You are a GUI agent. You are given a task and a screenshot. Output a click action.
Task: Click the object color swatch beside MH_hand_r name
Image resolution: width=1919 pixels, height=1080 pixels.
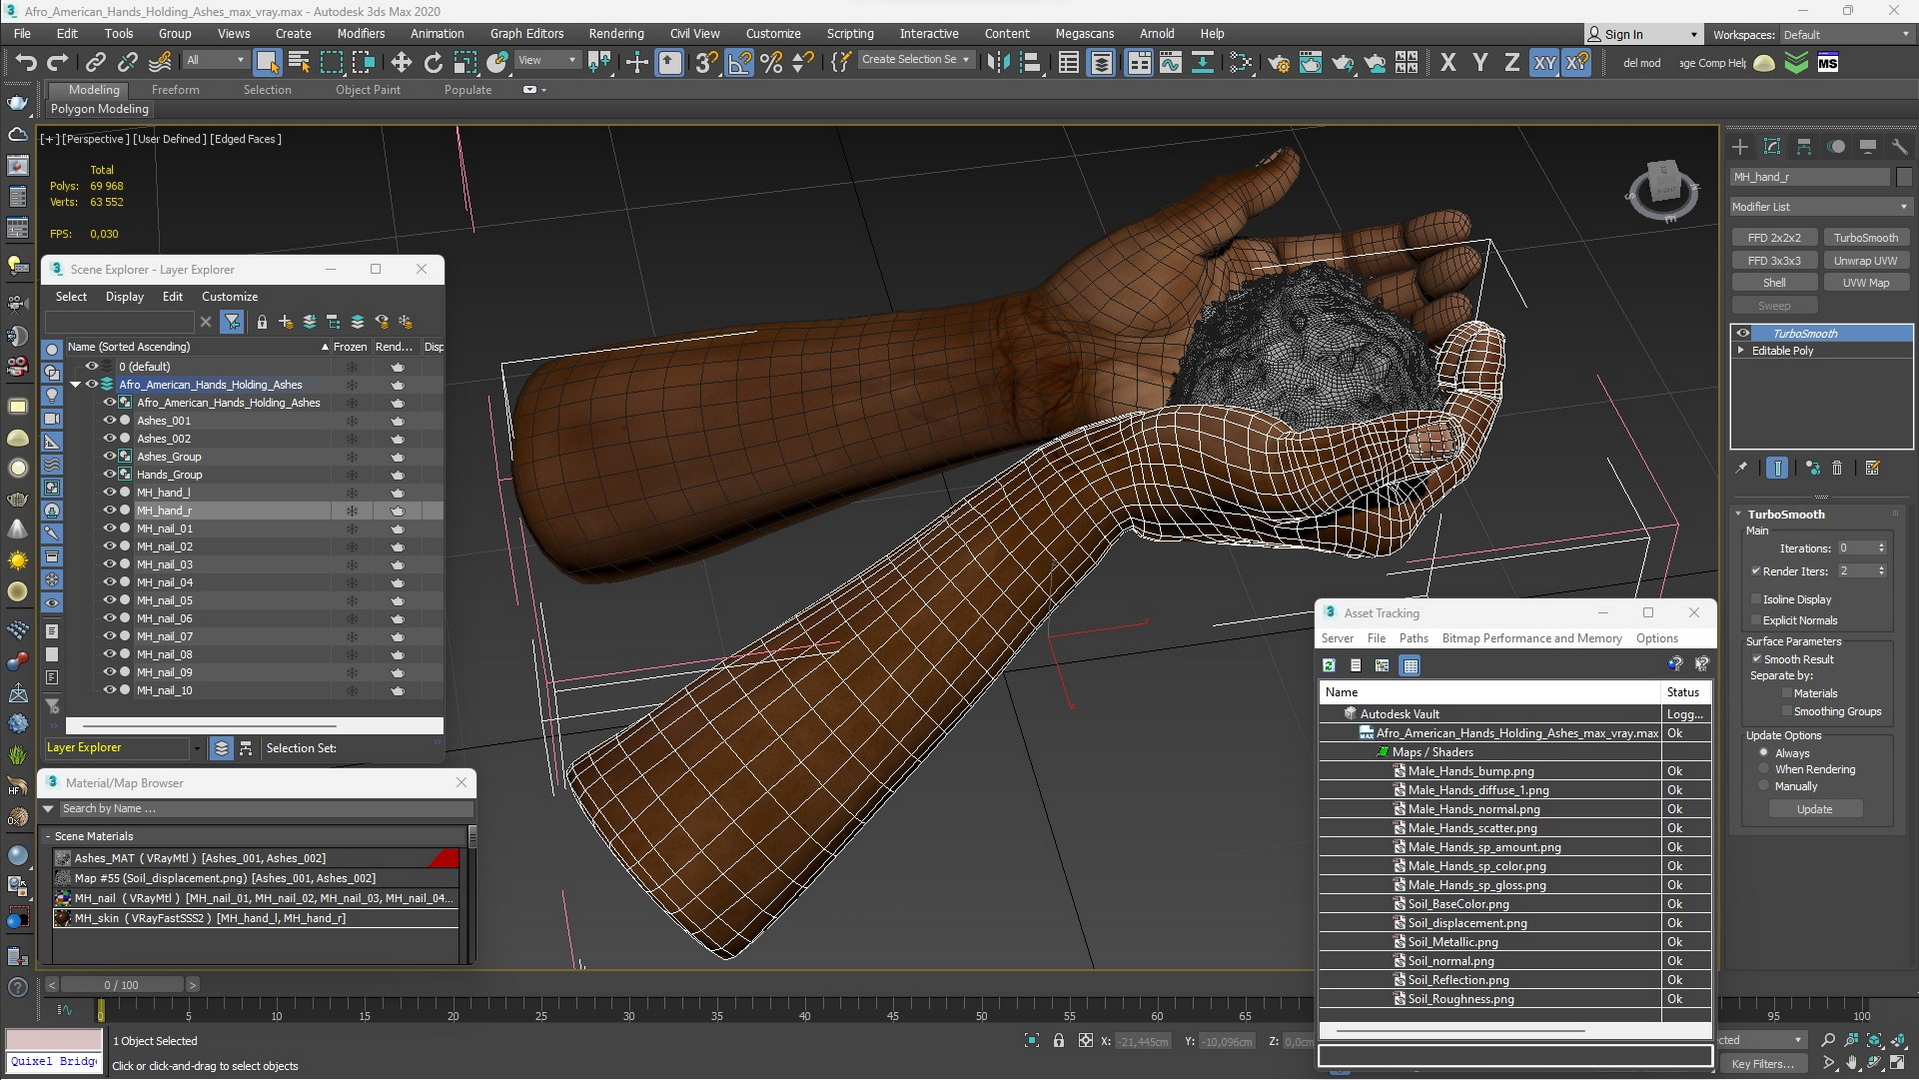(1903, 176)
